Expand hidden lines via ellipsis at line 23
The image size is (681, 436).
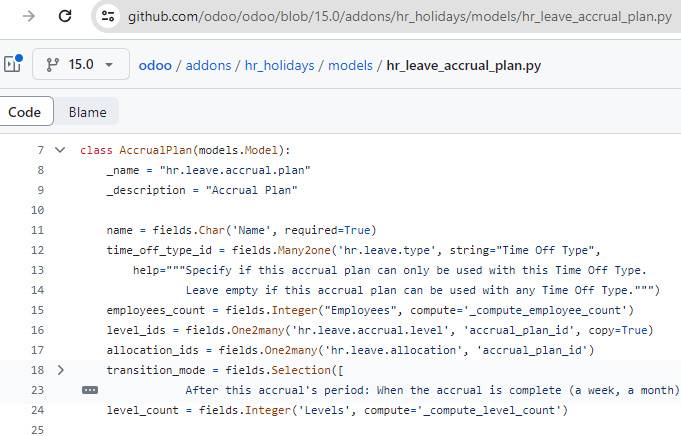pyautogui.click(x=90, y=390)
